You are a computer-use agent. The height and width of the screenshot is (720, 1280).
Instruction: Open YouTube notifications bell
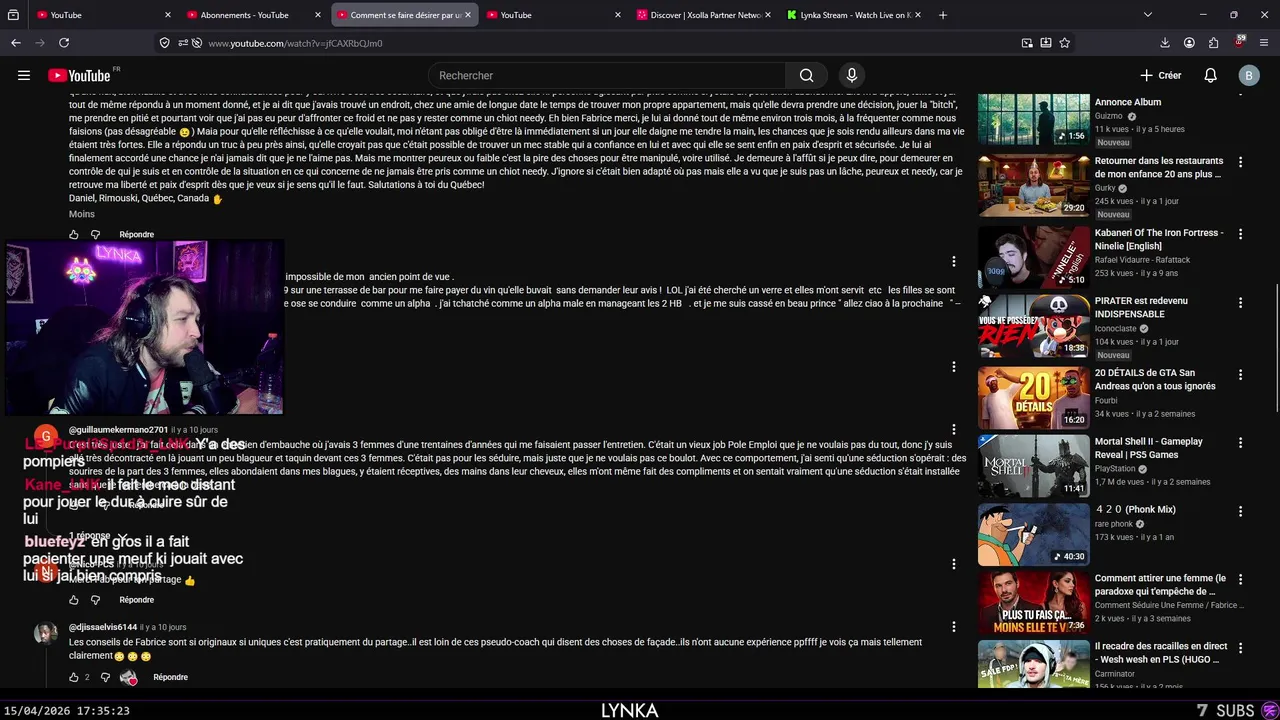coord(1210,75)
